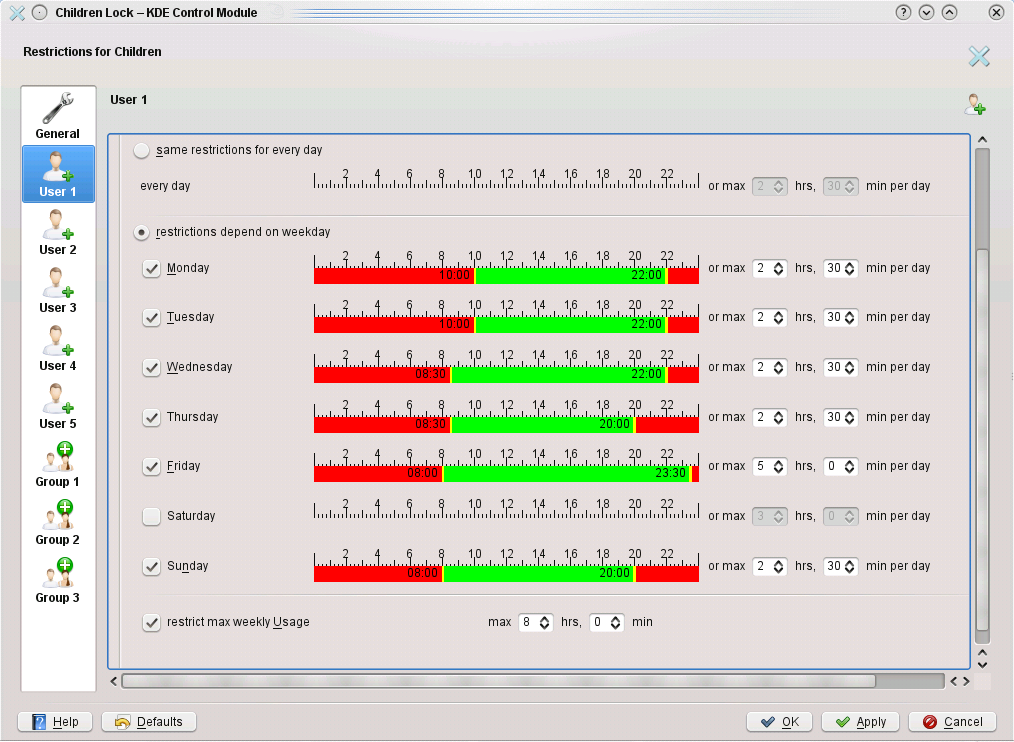Click the every day time ruler
This screenshot has width=1014, height=742.
coord(506,179)
